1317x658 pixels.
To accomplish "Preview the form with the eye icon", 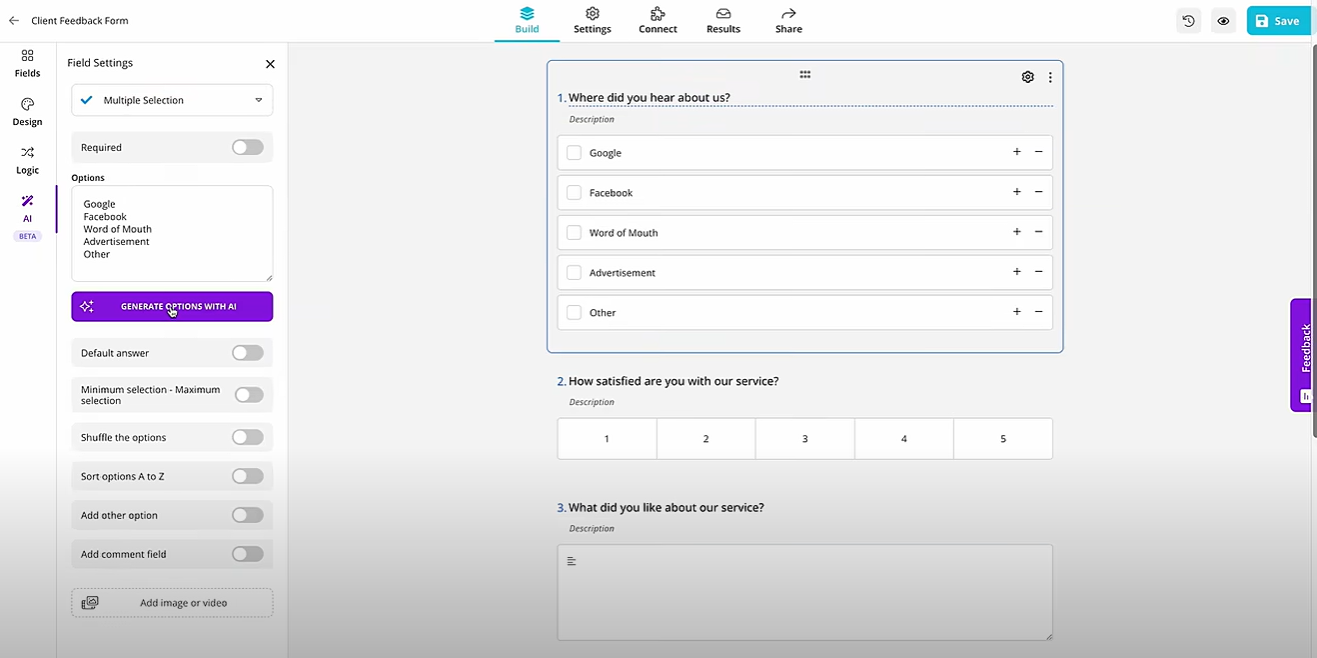I will pos(1223,20).
